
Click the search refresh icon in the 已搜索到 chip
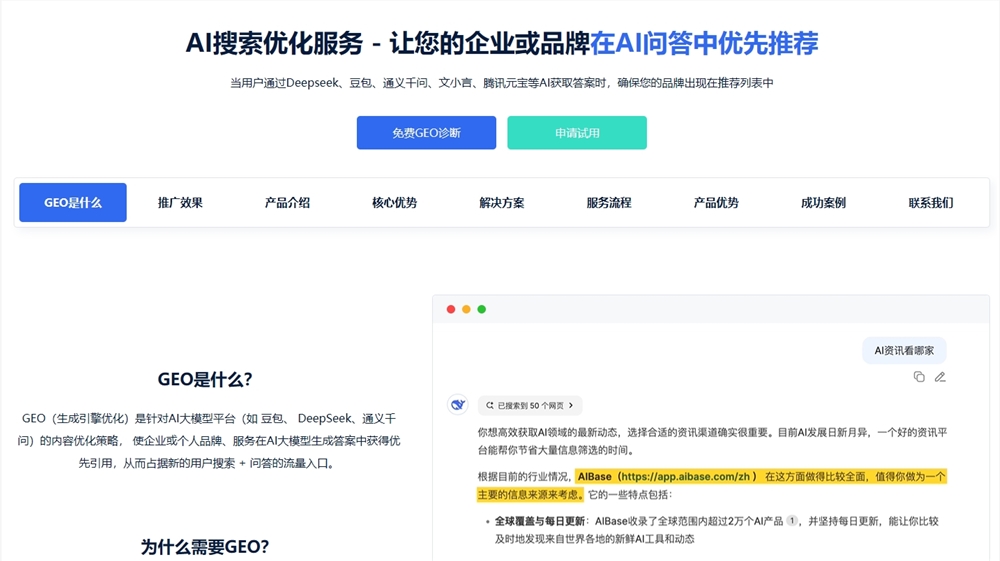(x=490, y=405)
